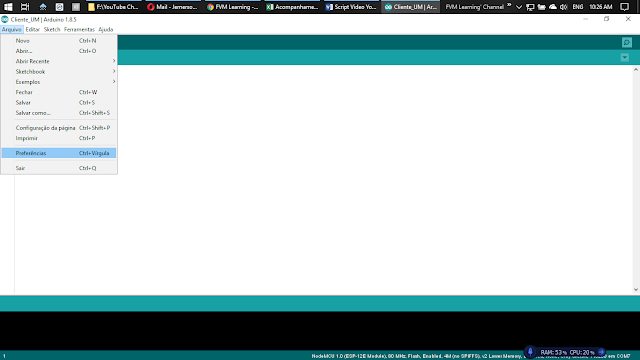This screenshot has height=360, width=640.
Task: Choose Abrir... menu entry
Action: pos(59,51)
